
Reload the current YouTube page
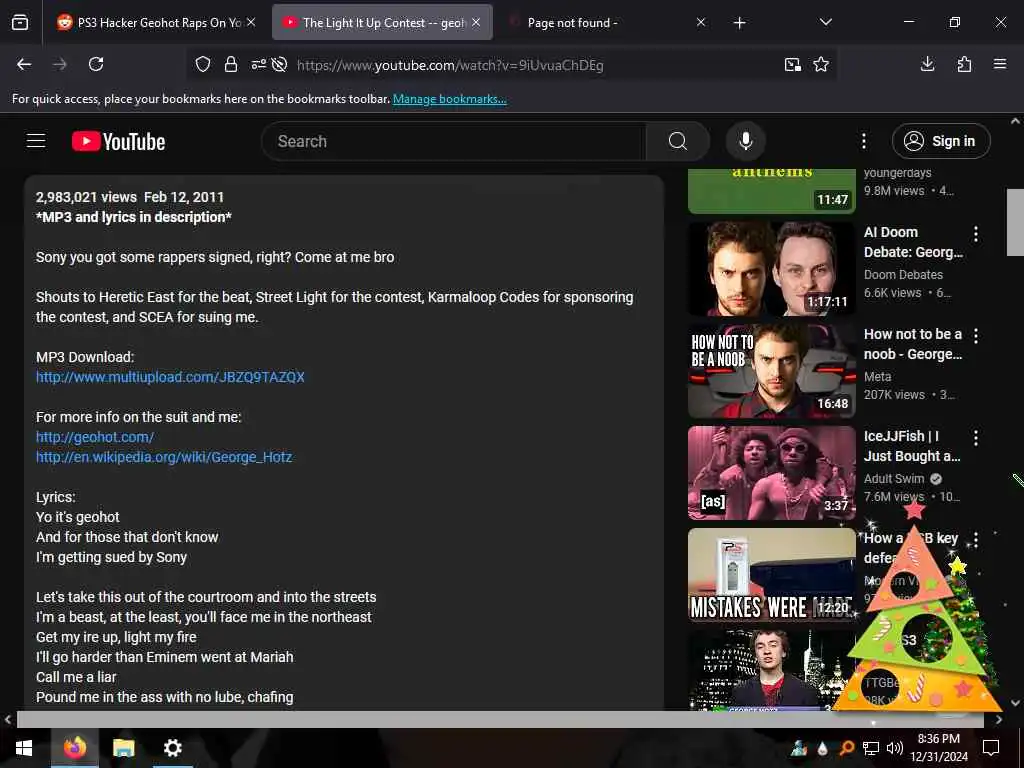96,64
